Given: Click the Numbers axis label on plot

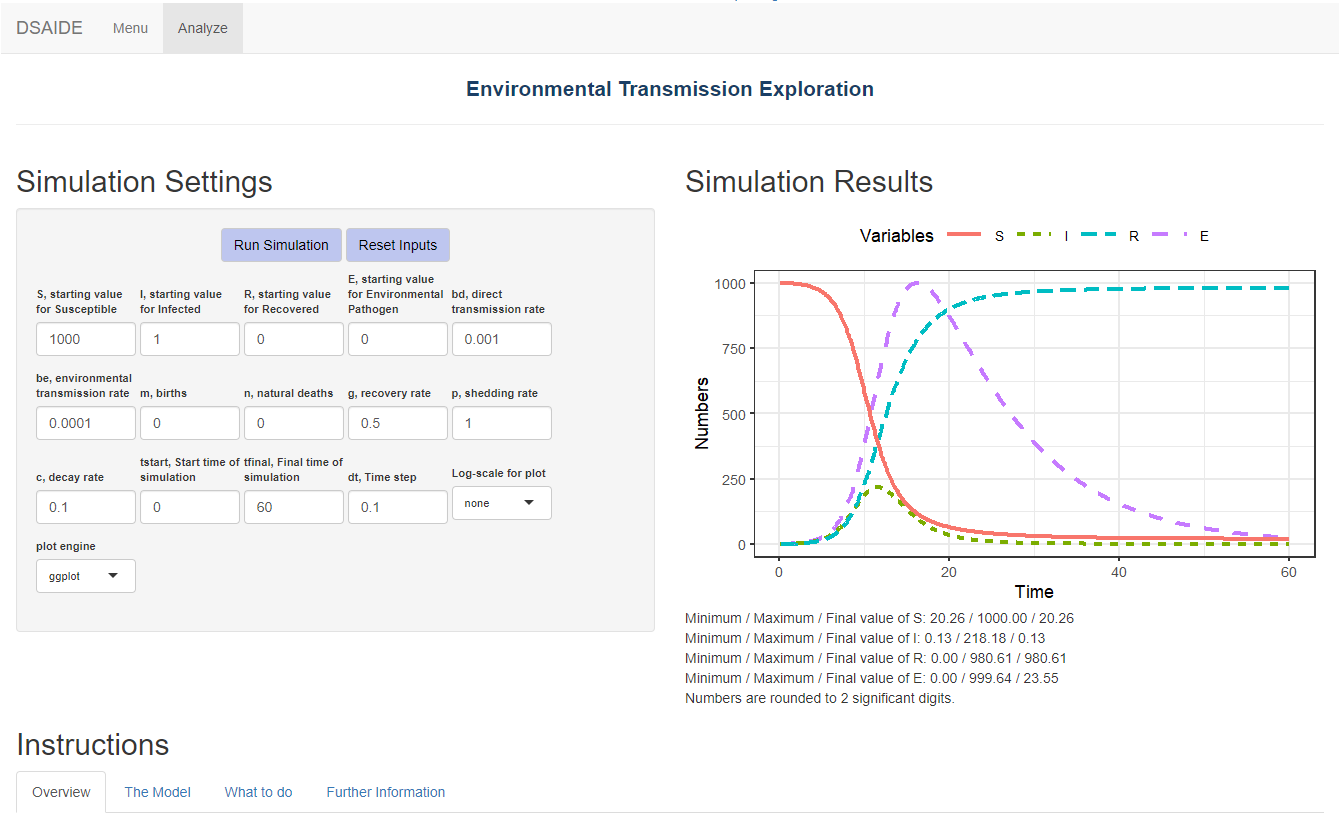Looking at the screenshot, I should click(702, 412).
